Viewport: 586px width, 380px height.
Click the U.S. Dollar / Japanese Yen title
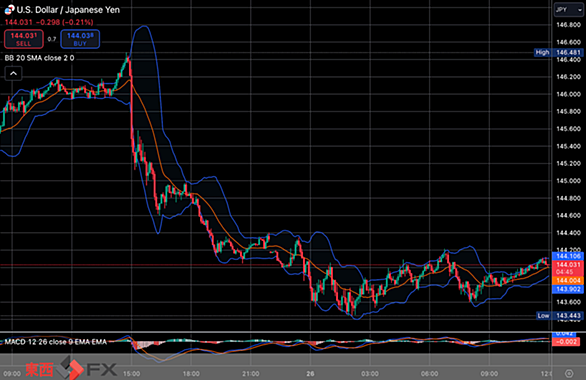pos(68,10)
